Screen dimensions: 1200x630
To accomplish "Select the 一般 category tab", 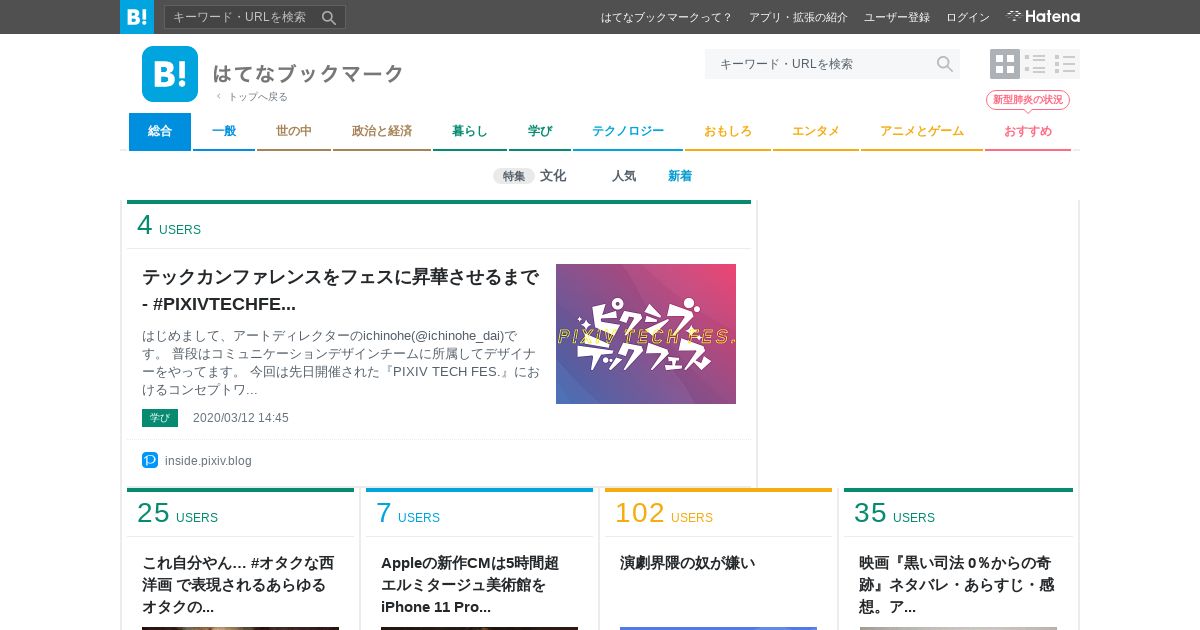I will 224,131.
